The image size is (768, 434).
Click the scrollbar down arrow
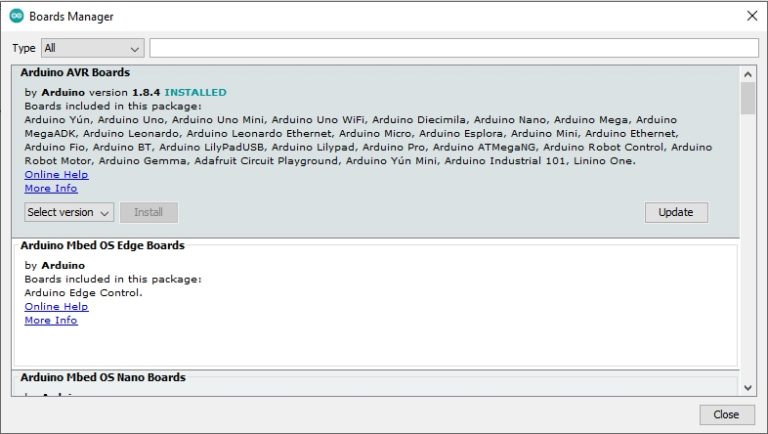748,387
